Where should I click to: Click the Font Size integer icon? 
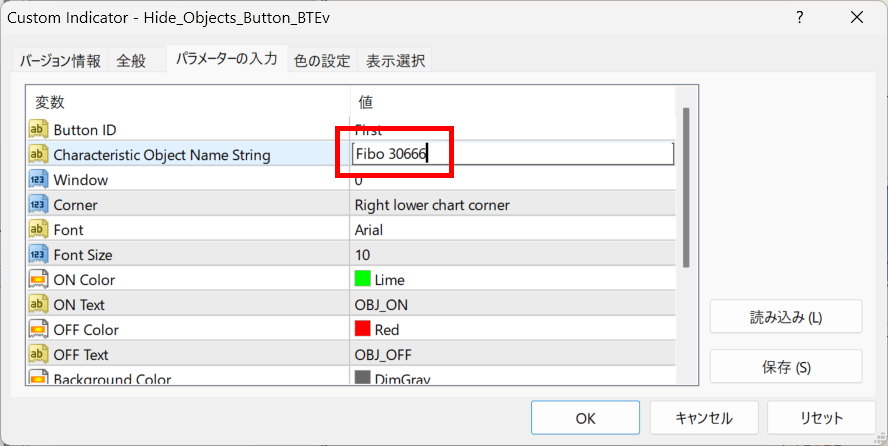[x=38, y=255]
